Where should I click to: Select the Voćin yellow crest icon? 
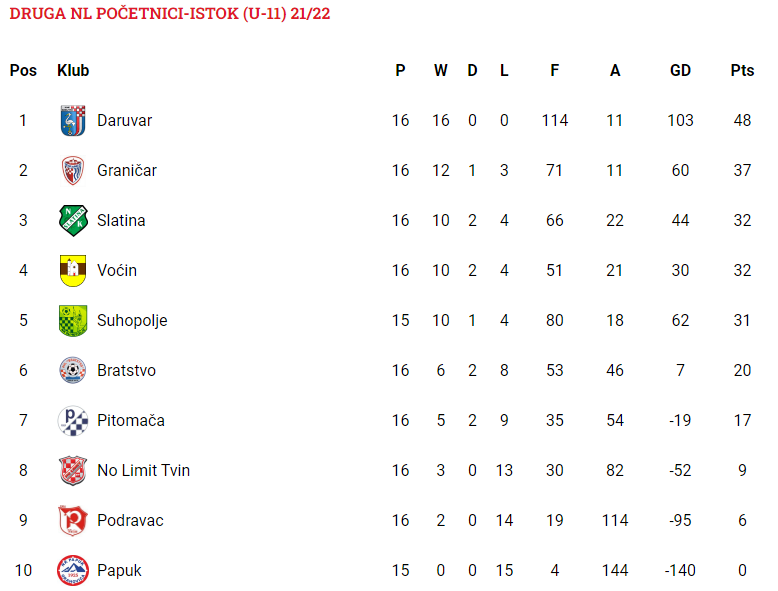(73, 270)
